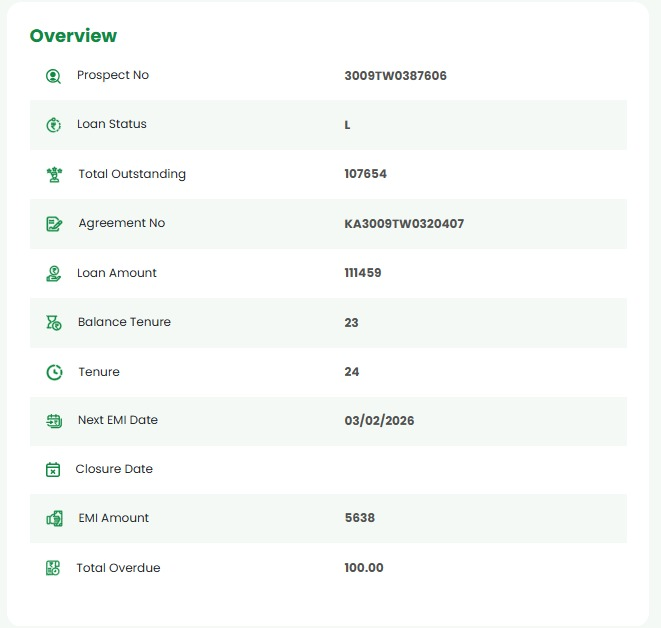Select balance tenure value 23
The image size is (661, 628).
click(352, 323)
